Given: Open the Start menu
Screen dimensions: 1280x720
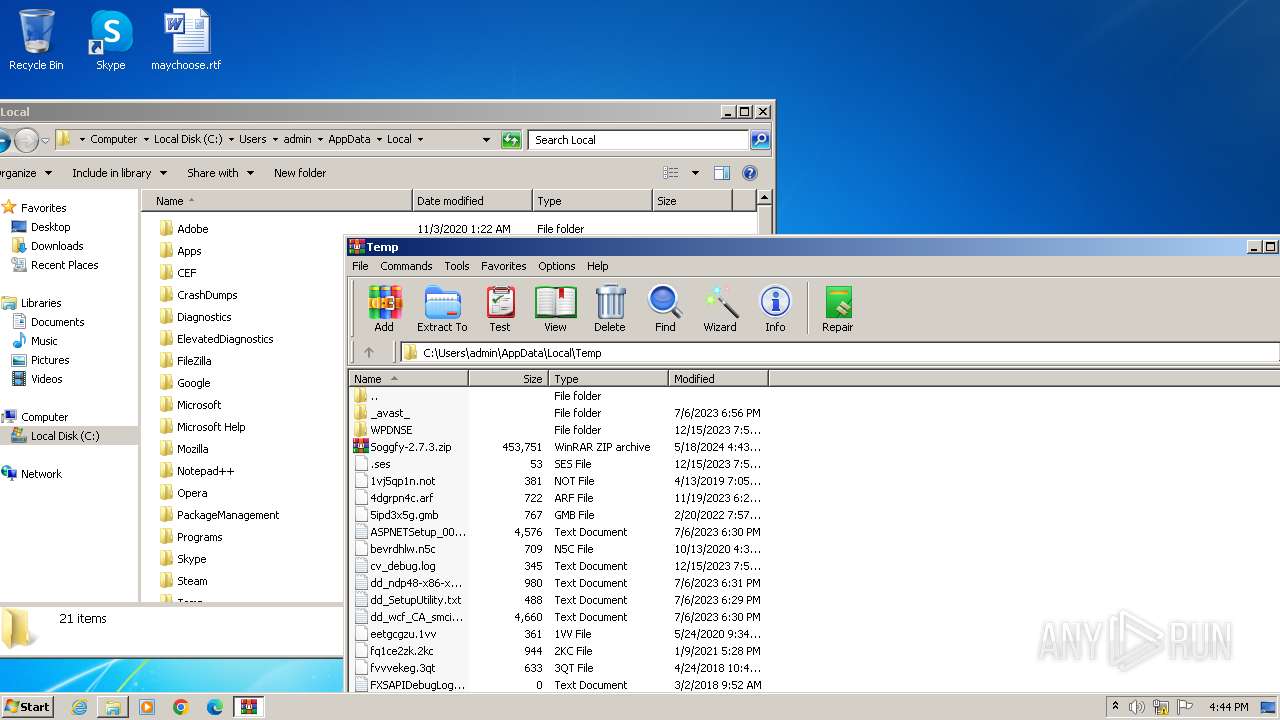Looking at the screenshot, I should (x=27, y=707).
